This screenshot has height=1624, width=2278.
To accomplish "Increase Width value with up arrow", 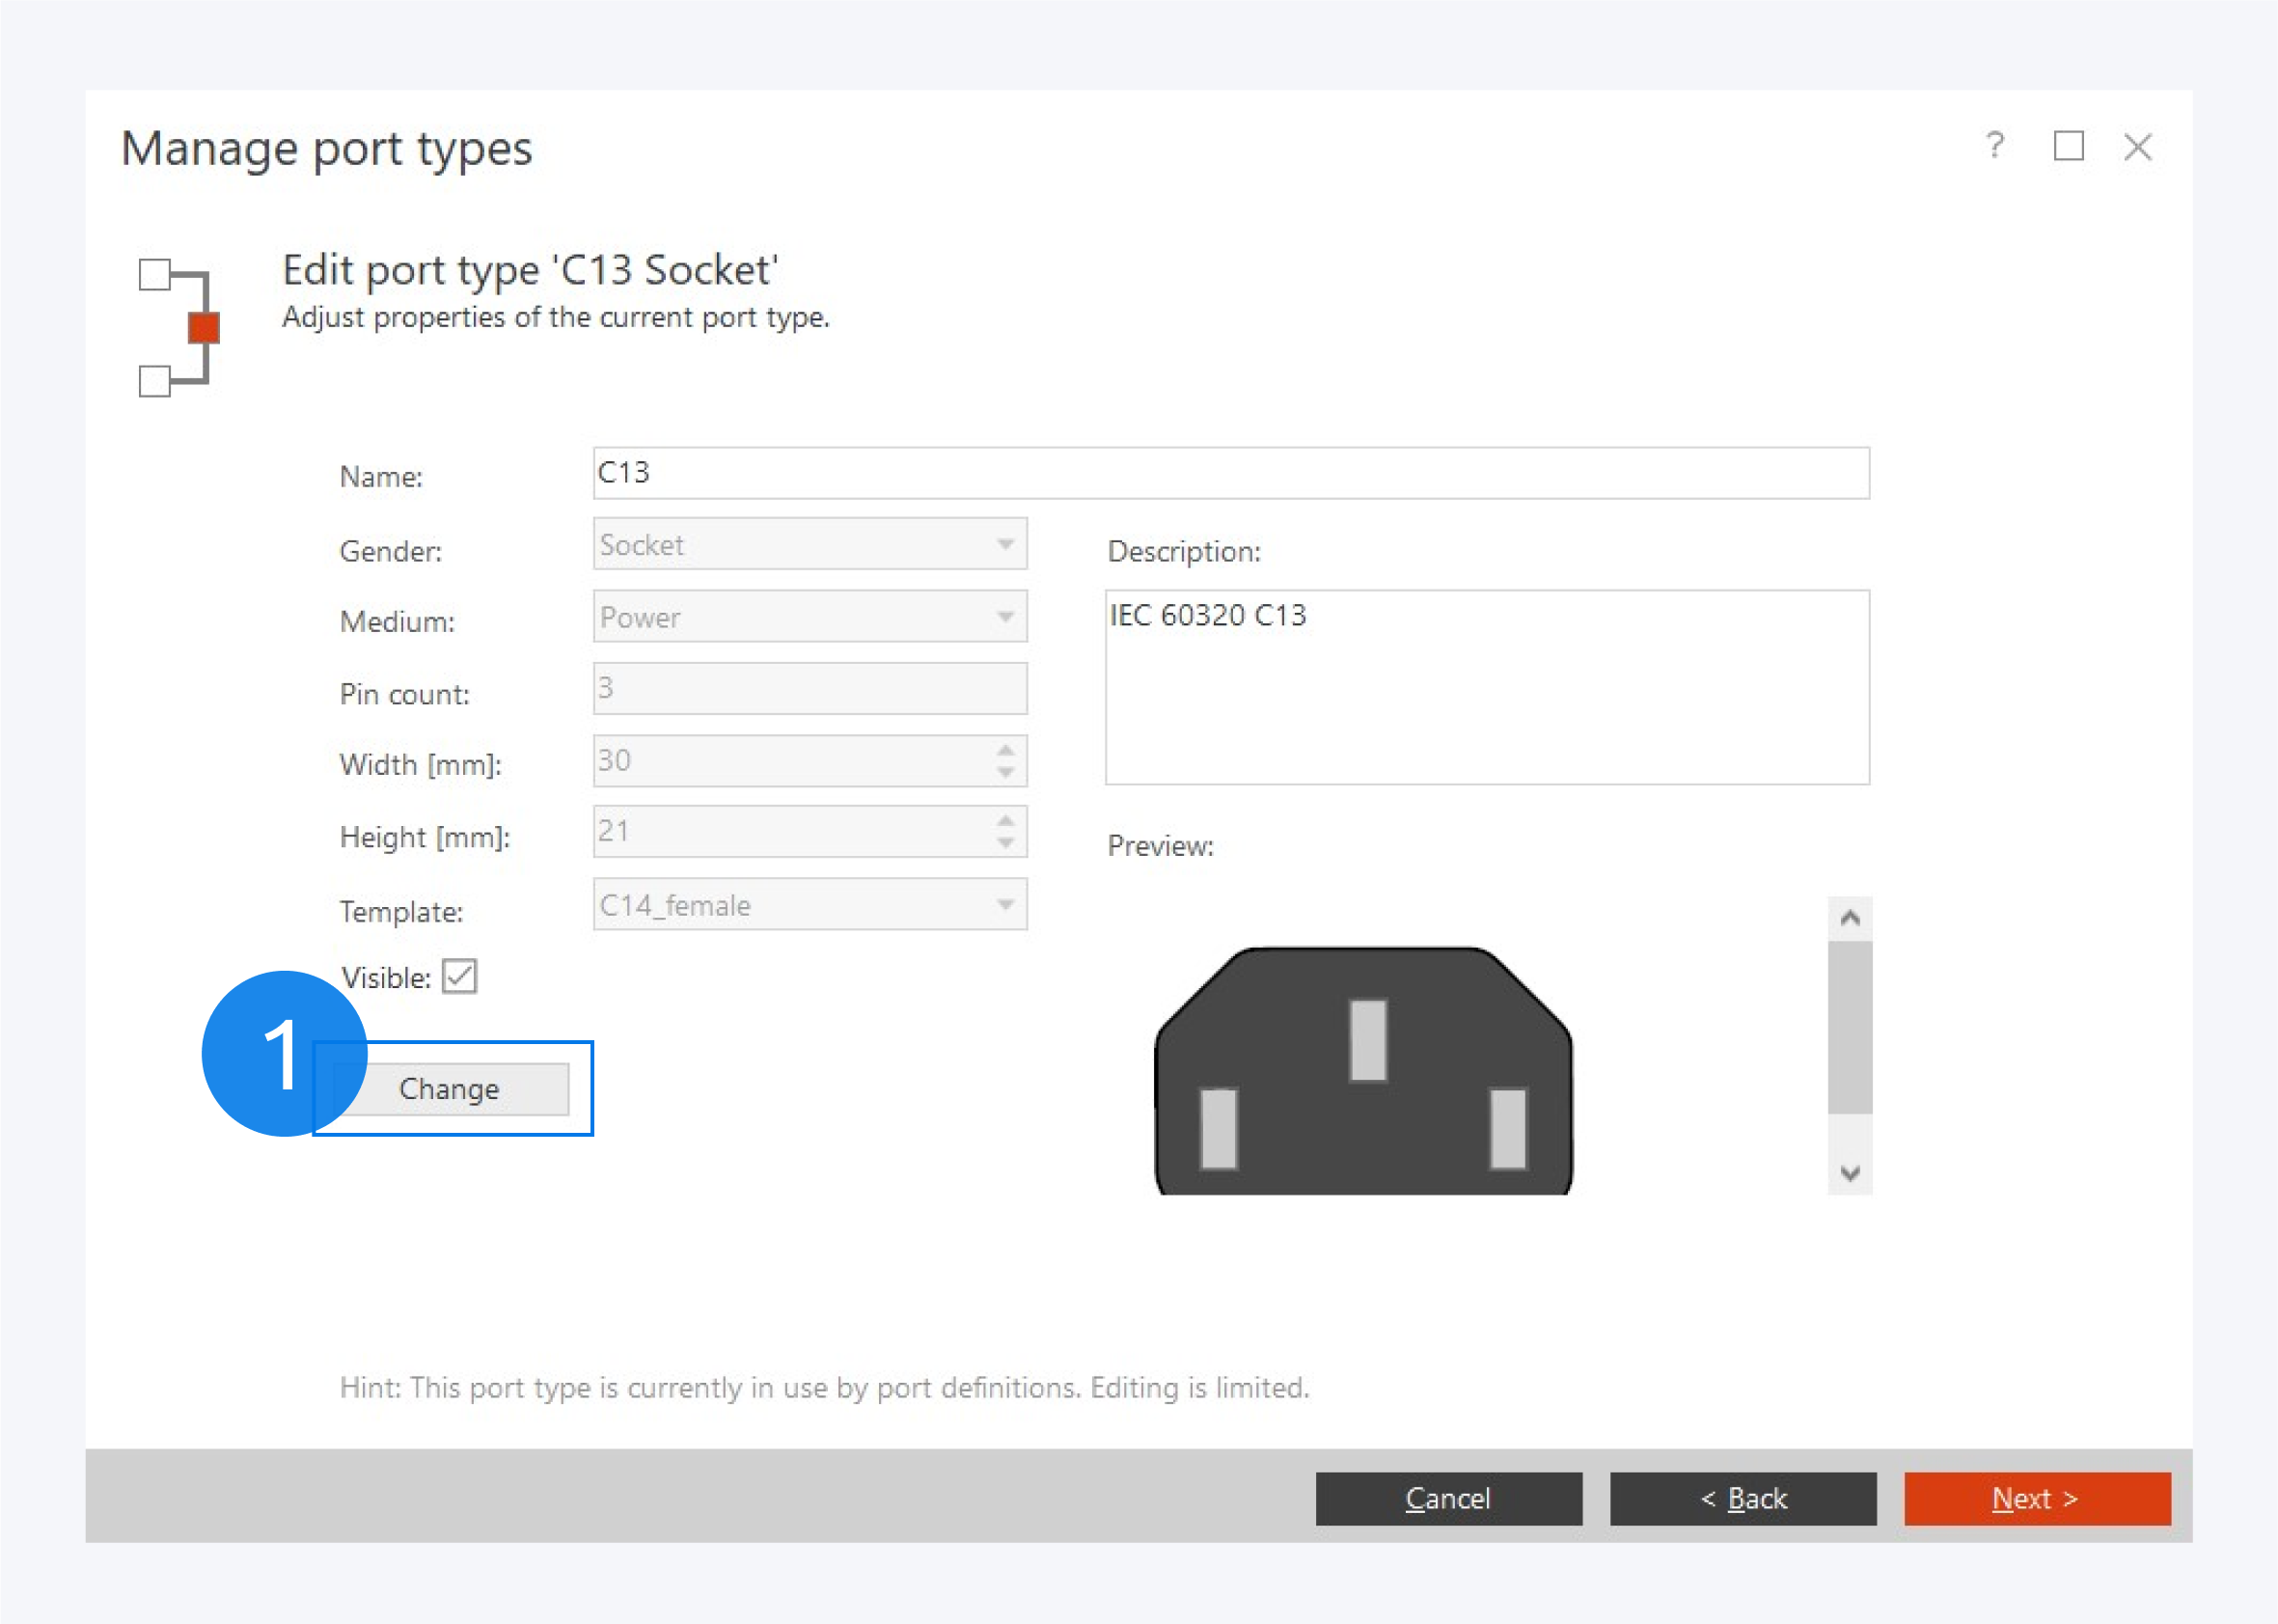I will pos(1005,750).
